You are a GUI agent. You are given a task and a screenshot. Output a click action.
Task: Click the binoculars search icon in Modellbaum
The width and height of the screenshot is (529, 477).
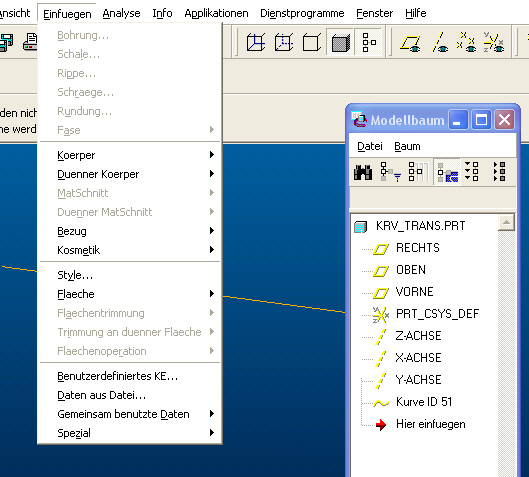363,172
